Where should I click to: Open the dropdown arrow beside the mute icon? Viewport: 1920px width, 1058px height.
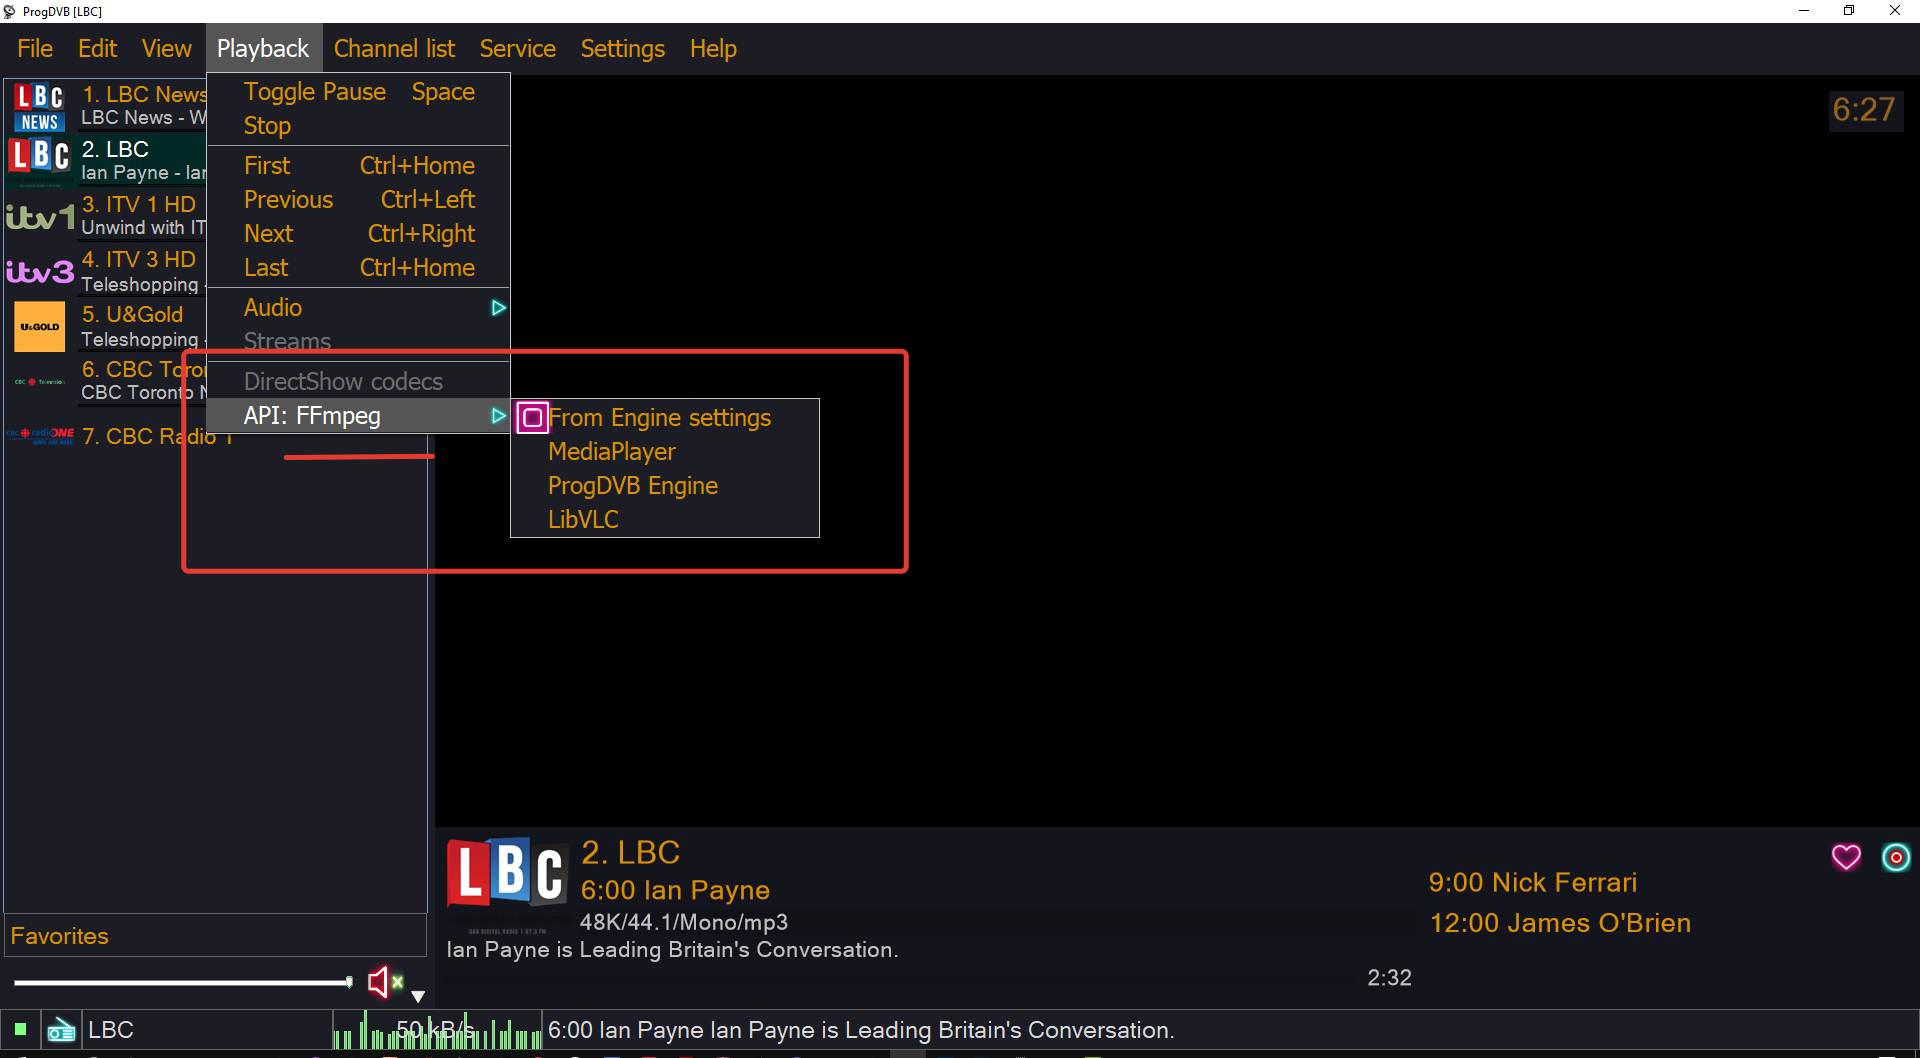(418, 996)
